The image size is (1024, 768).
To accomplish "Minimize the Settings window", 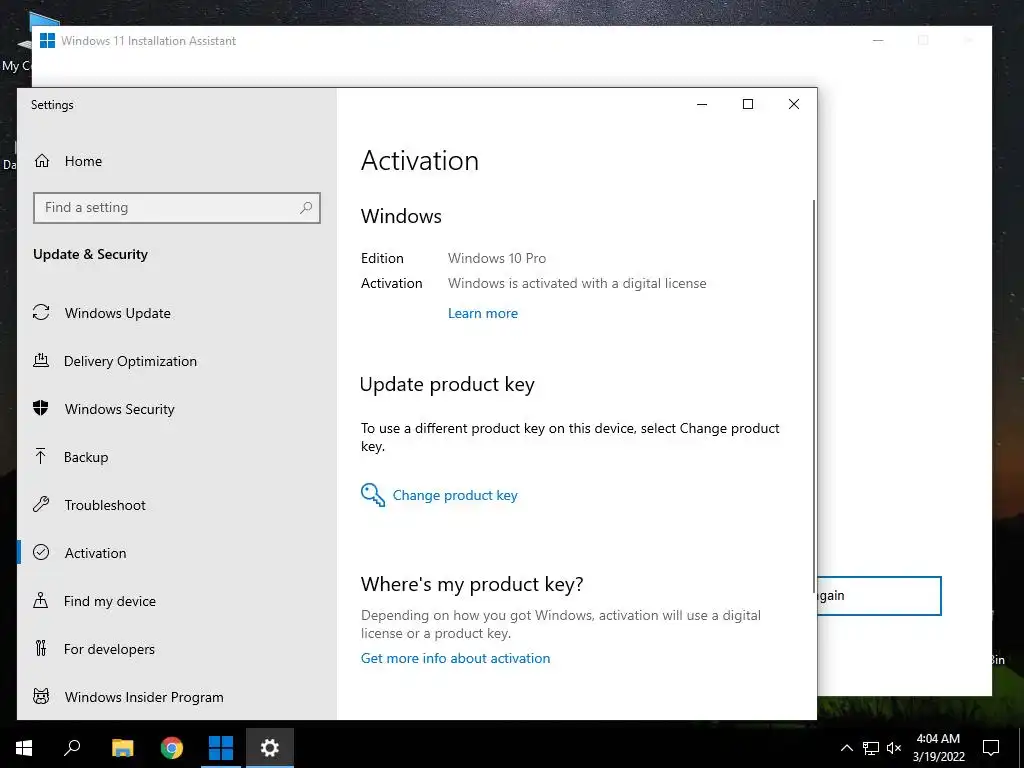I will [702, 104].
